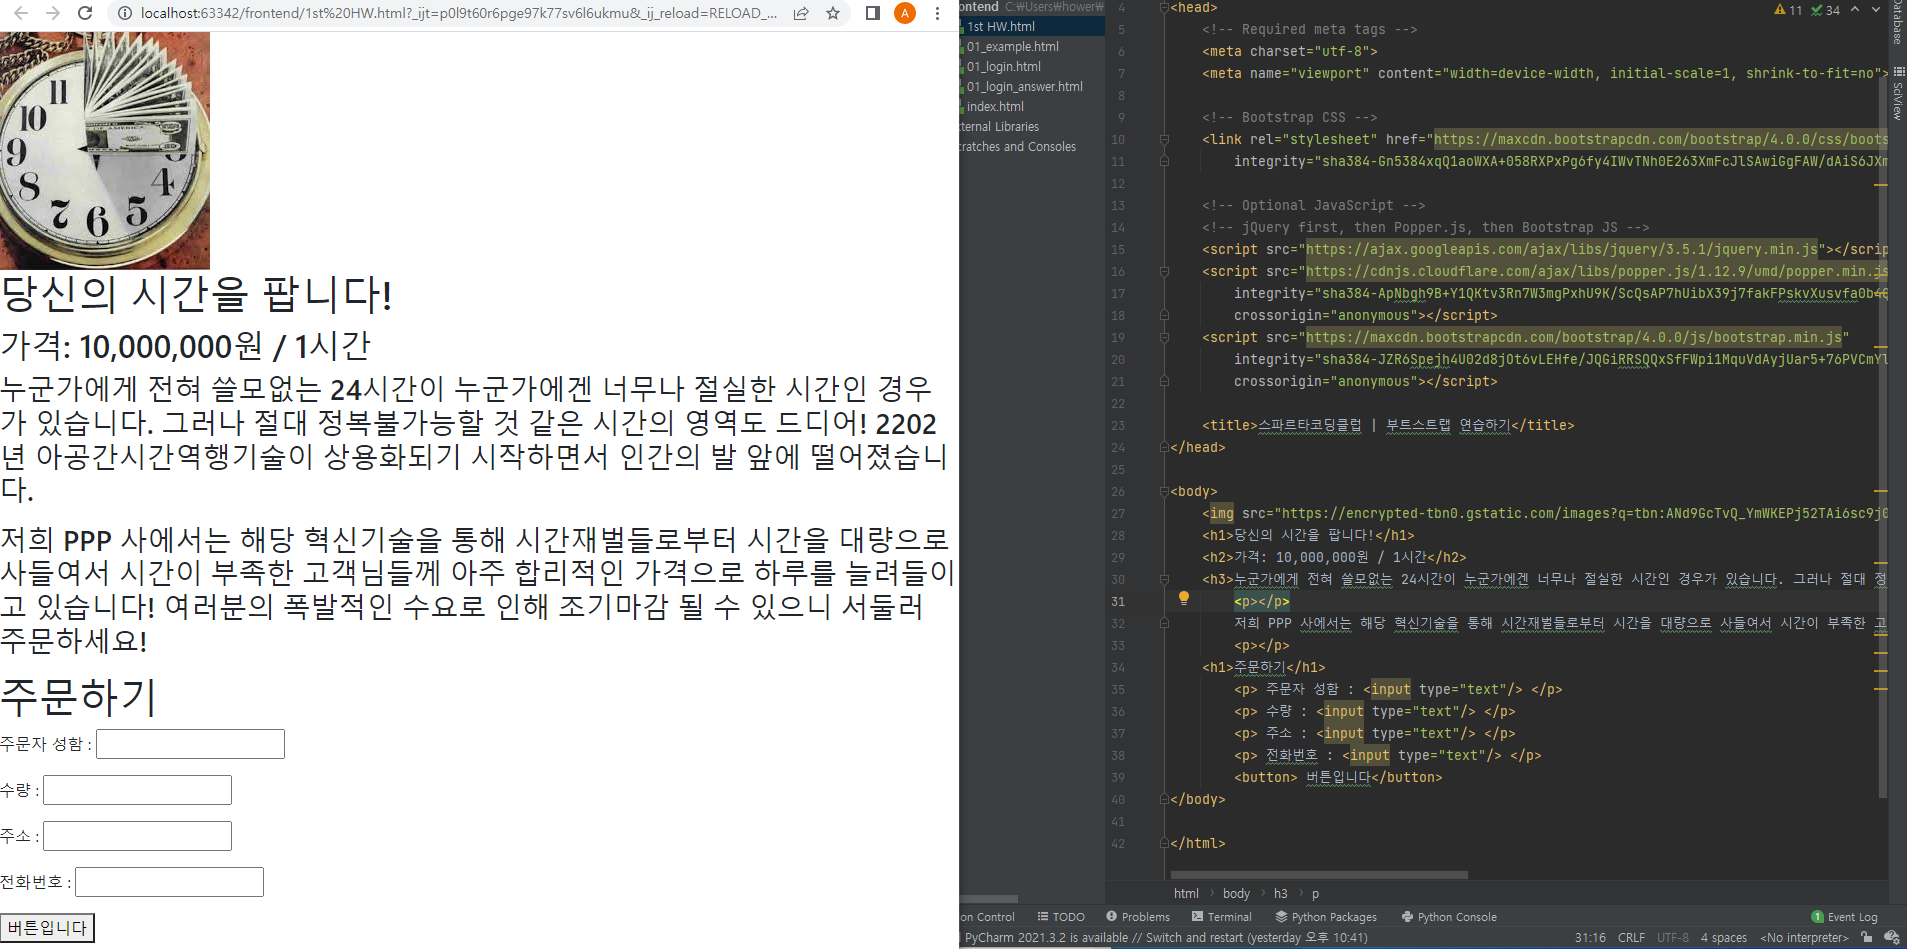Click the jquery.min.js URL on line 15
The width and height of the screenshot is (1907, 949).
pos(1562,250)
